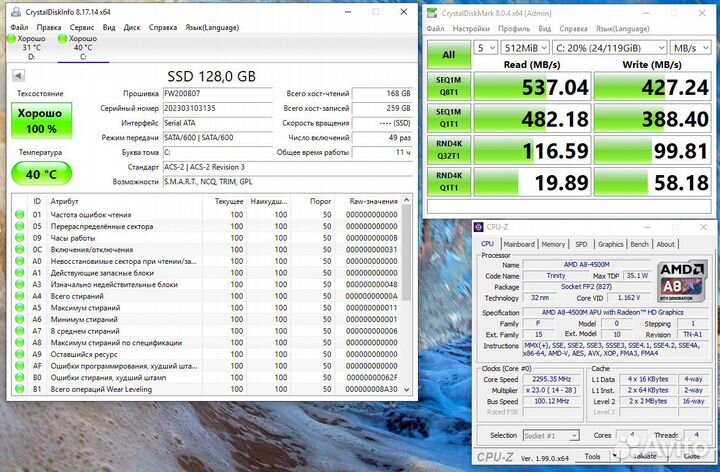Click the green Хорошо 100 % health button
The image size is (720, 472).
[x=41, y=120]
